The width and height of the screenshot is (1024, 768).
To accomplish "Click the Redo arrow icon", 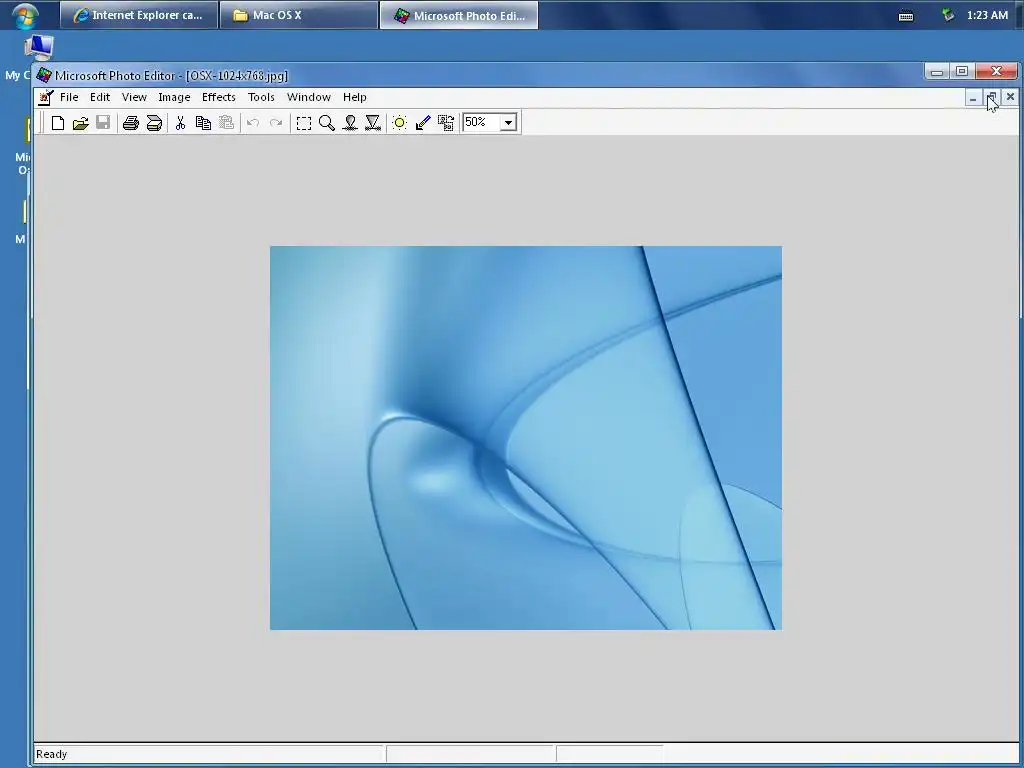I will 276,123.
